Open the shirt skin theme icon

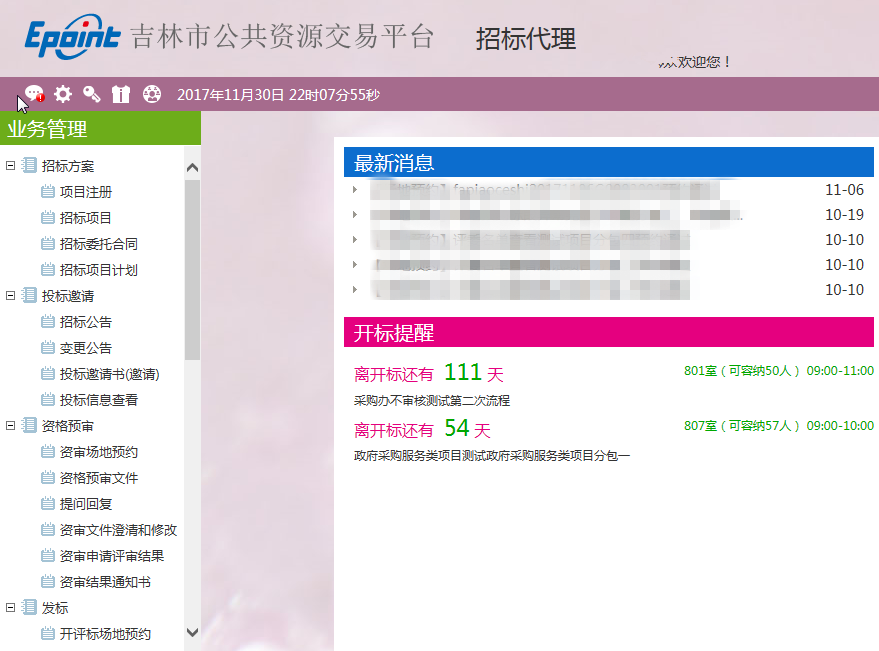121,95
